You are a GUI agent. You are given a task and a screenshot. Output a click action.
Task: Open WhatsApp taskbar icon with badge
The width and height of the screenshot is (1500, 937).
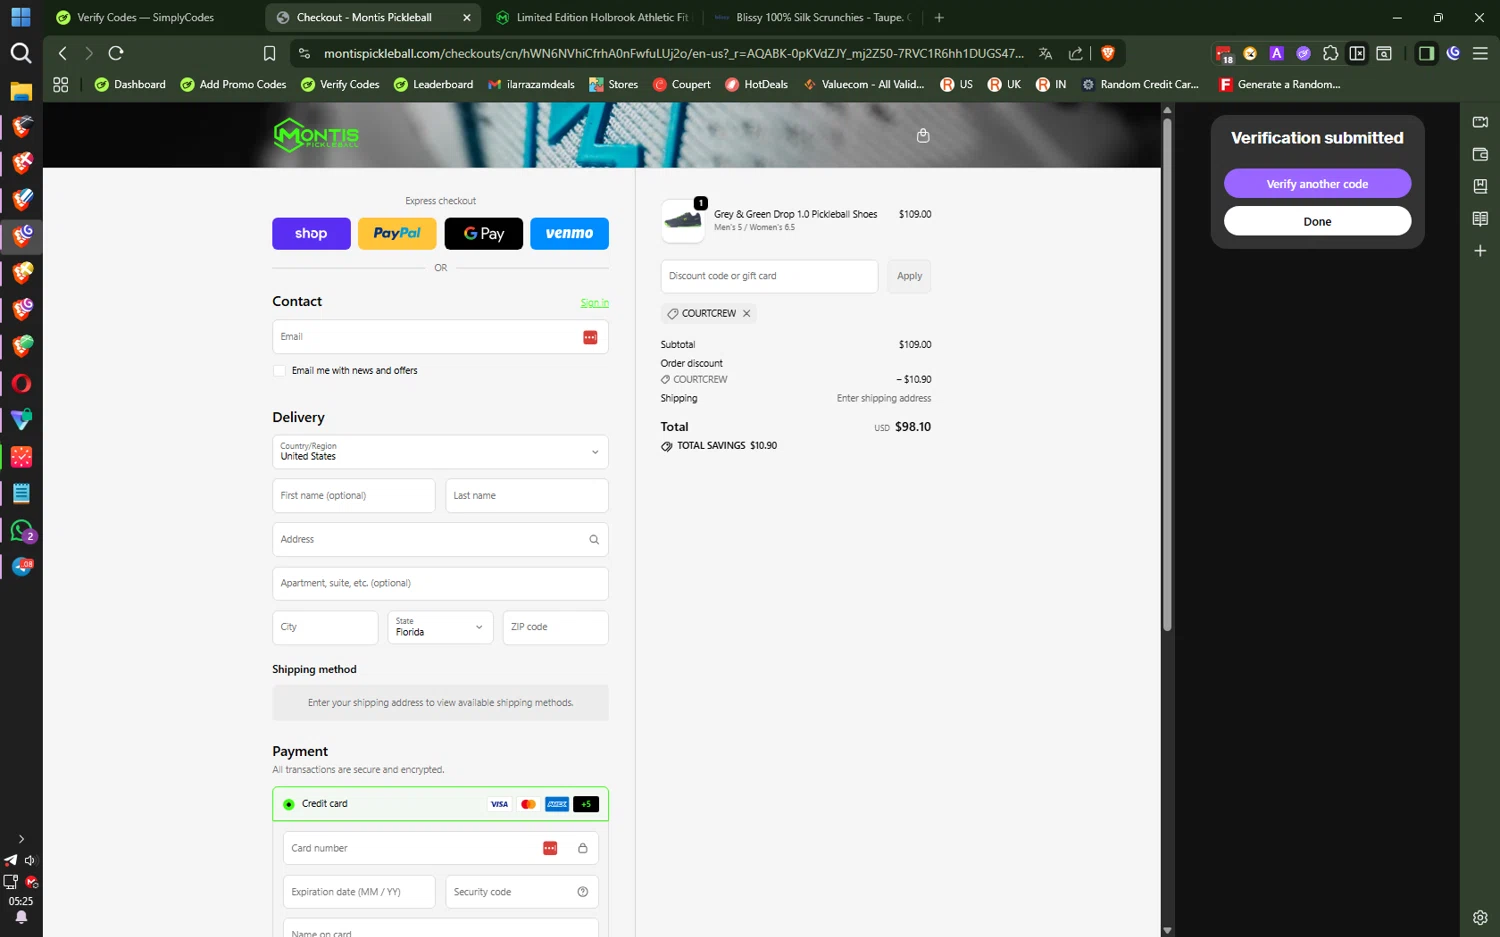tap(21, 531)
